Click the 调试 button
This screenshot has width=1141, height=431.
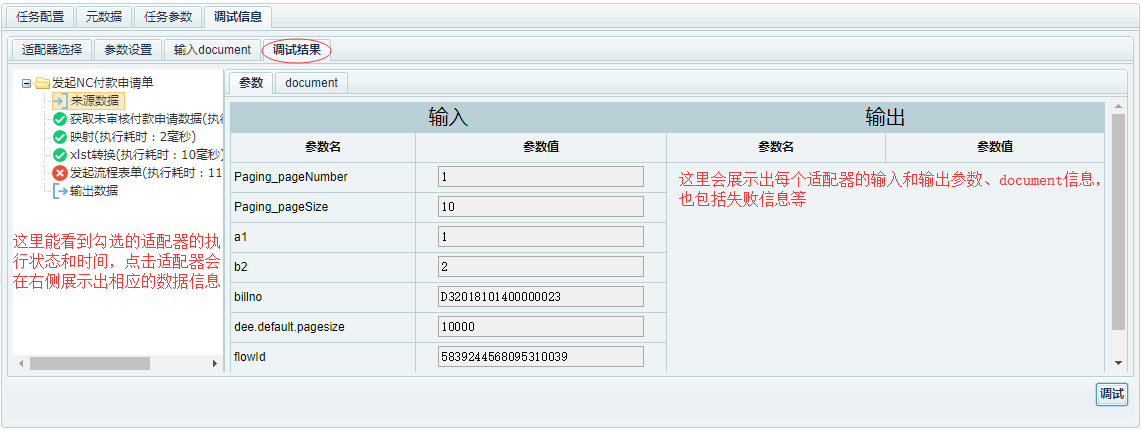pyautogui.click(x=1111, y=394)
